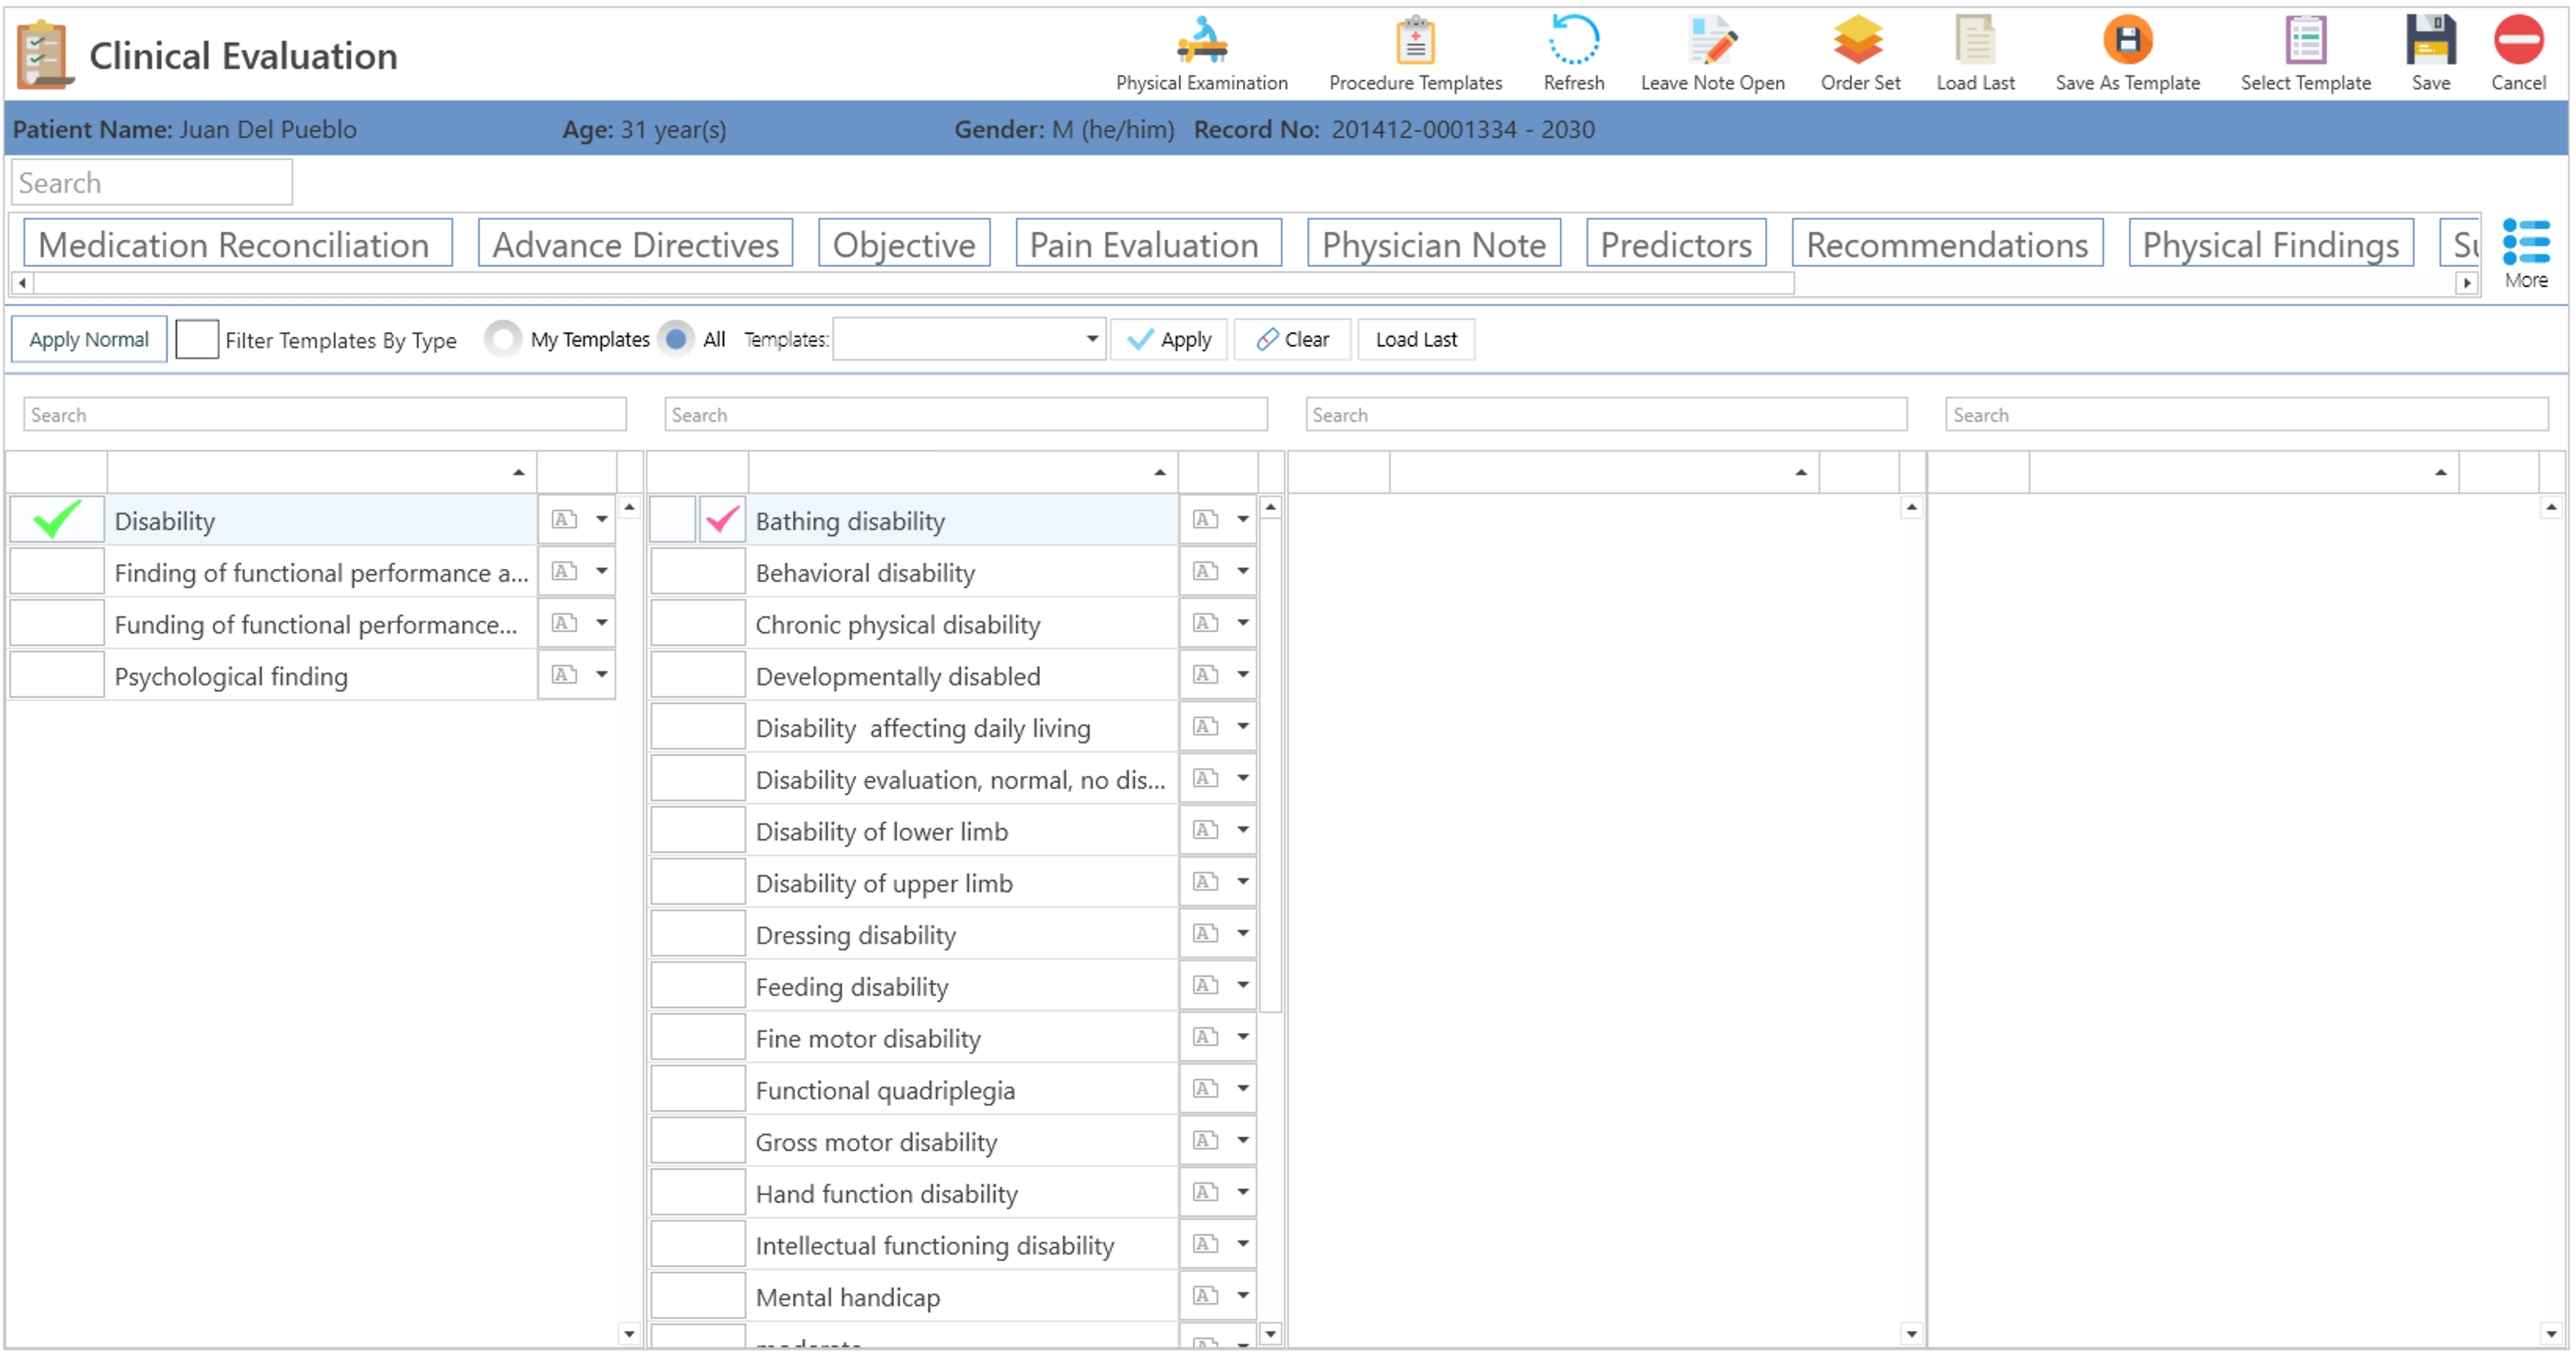2576x1358 pixels.
Task: Click the Apply Normal button
Action: pos(89,340)
